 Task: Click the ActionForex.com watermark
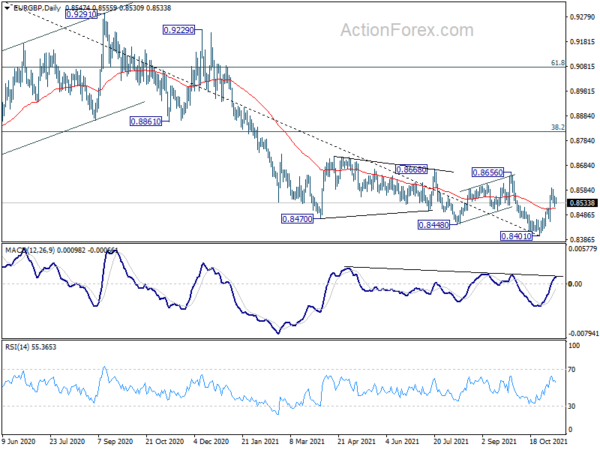(x=407, y=30)
